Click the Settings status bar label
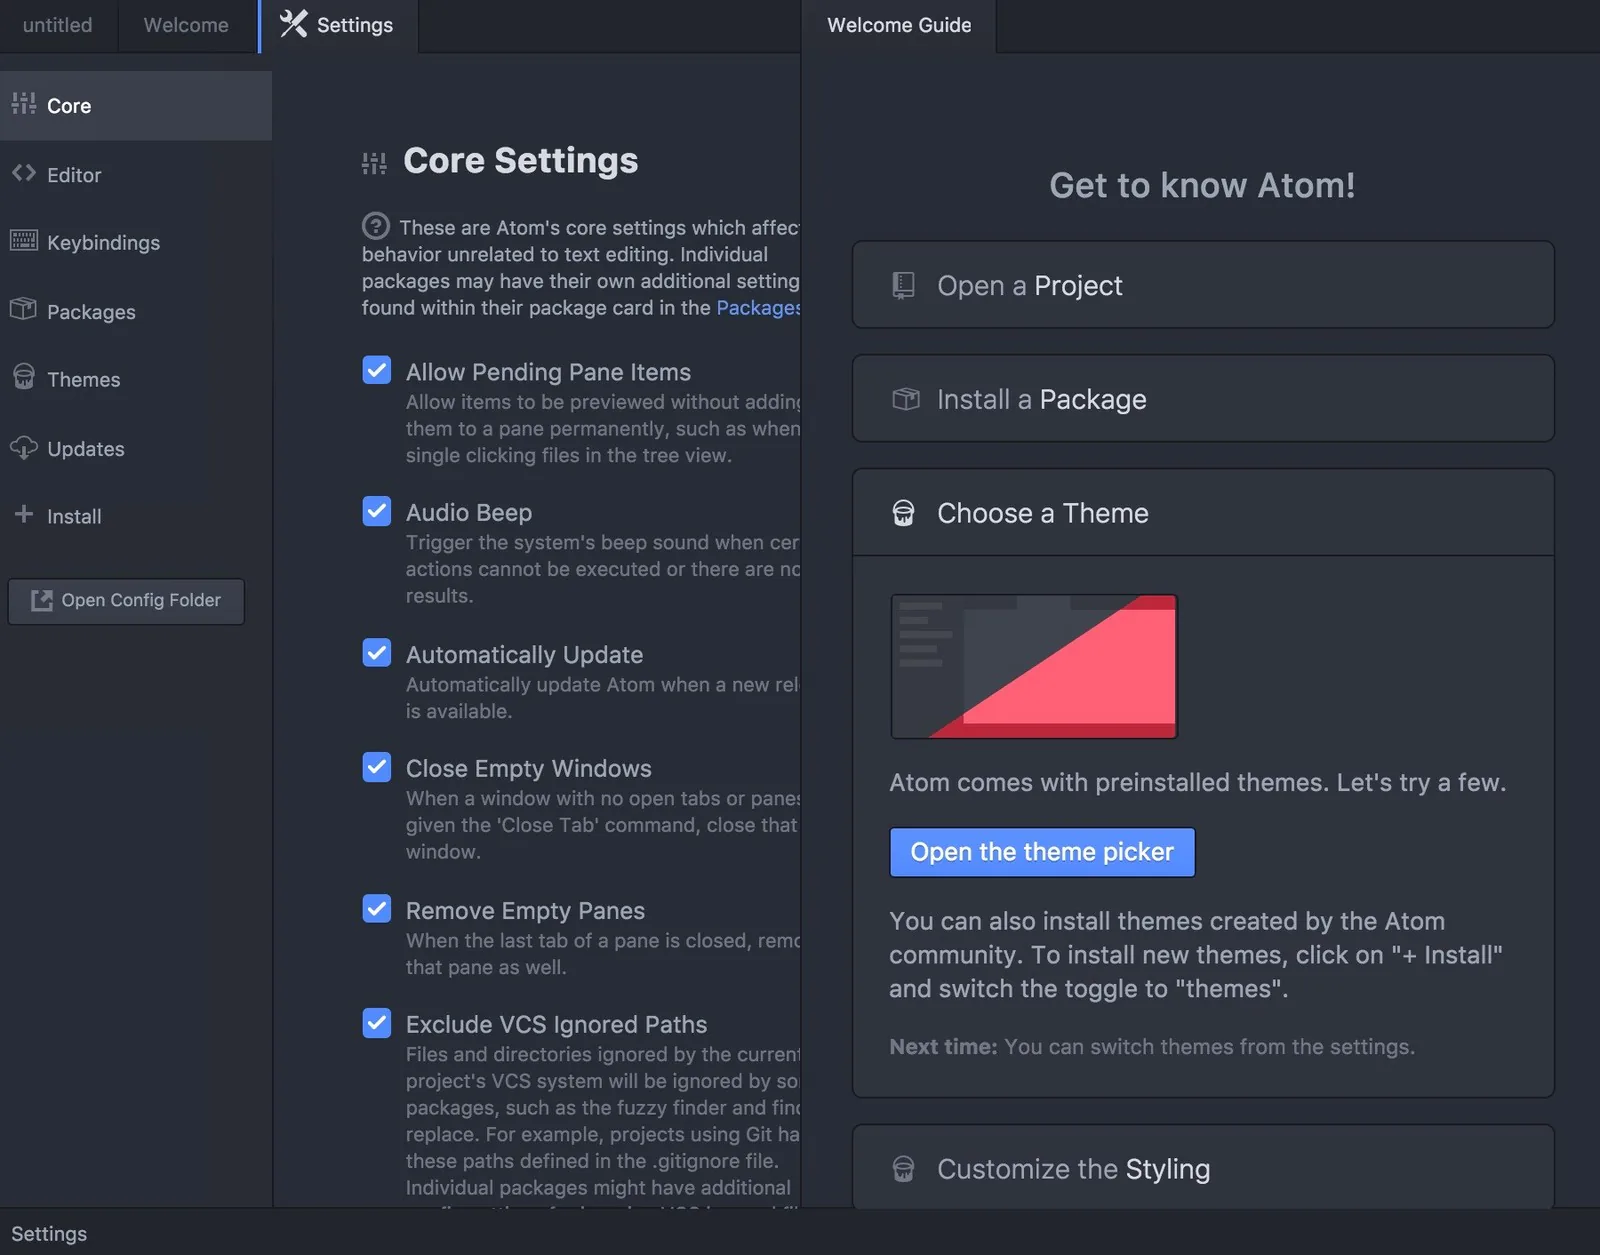The image size is (1600, 1255). click(49, 1234)
